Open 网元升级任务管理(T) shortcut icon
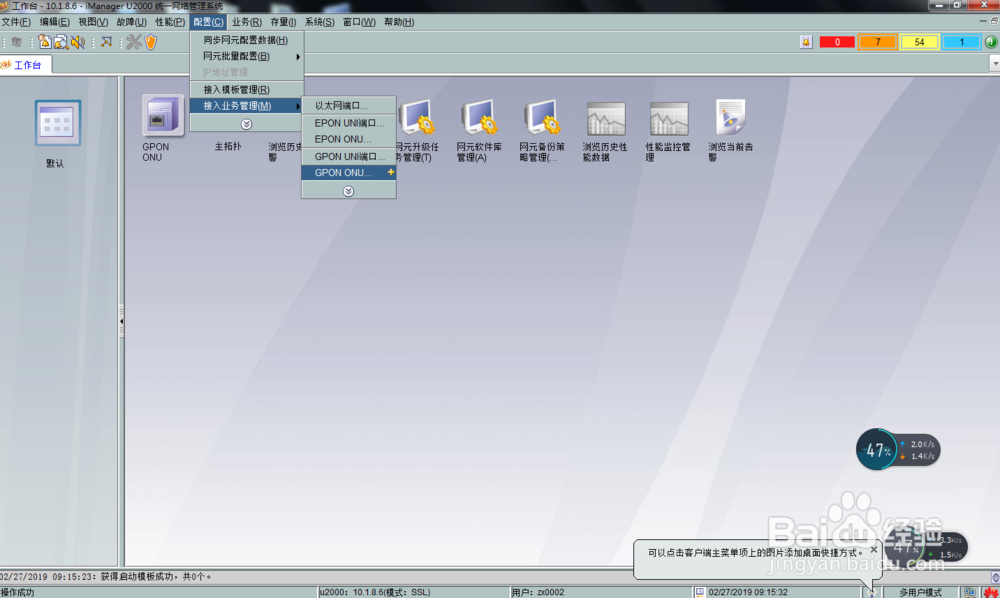Screen dimensions: 1000x598 tap(418, 117)
